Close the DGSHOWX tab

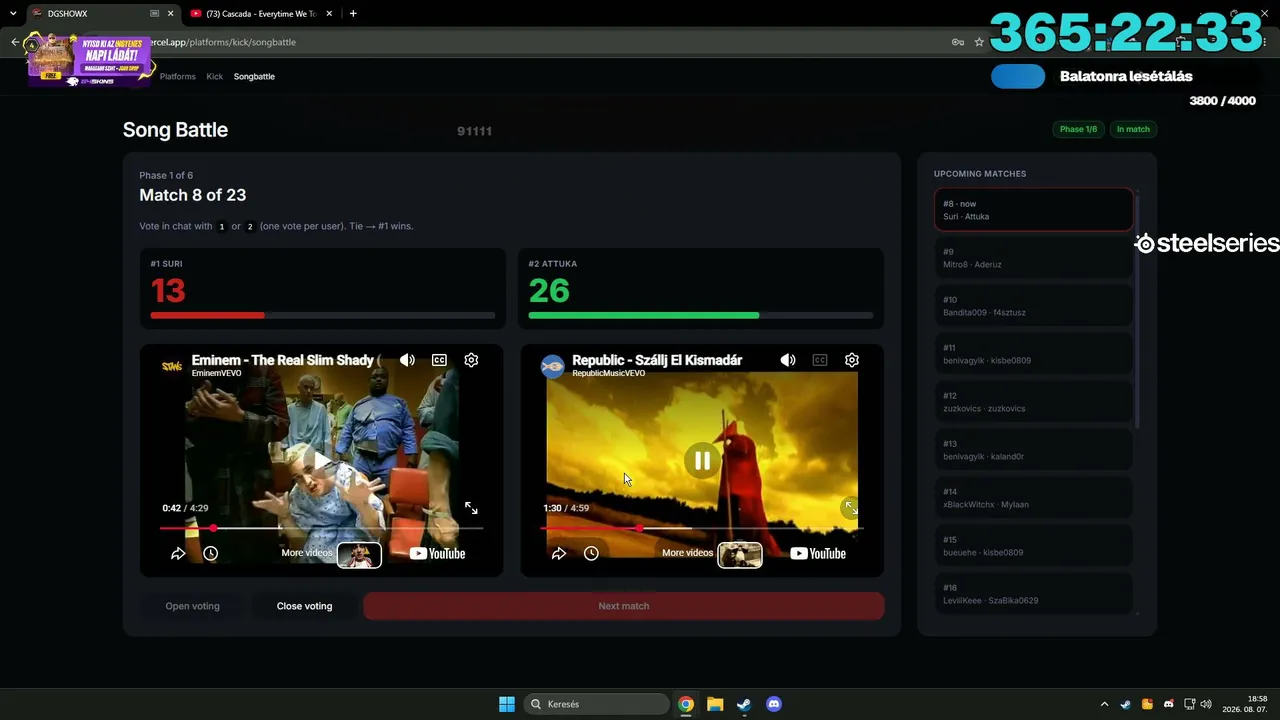[x=171, y=14]
